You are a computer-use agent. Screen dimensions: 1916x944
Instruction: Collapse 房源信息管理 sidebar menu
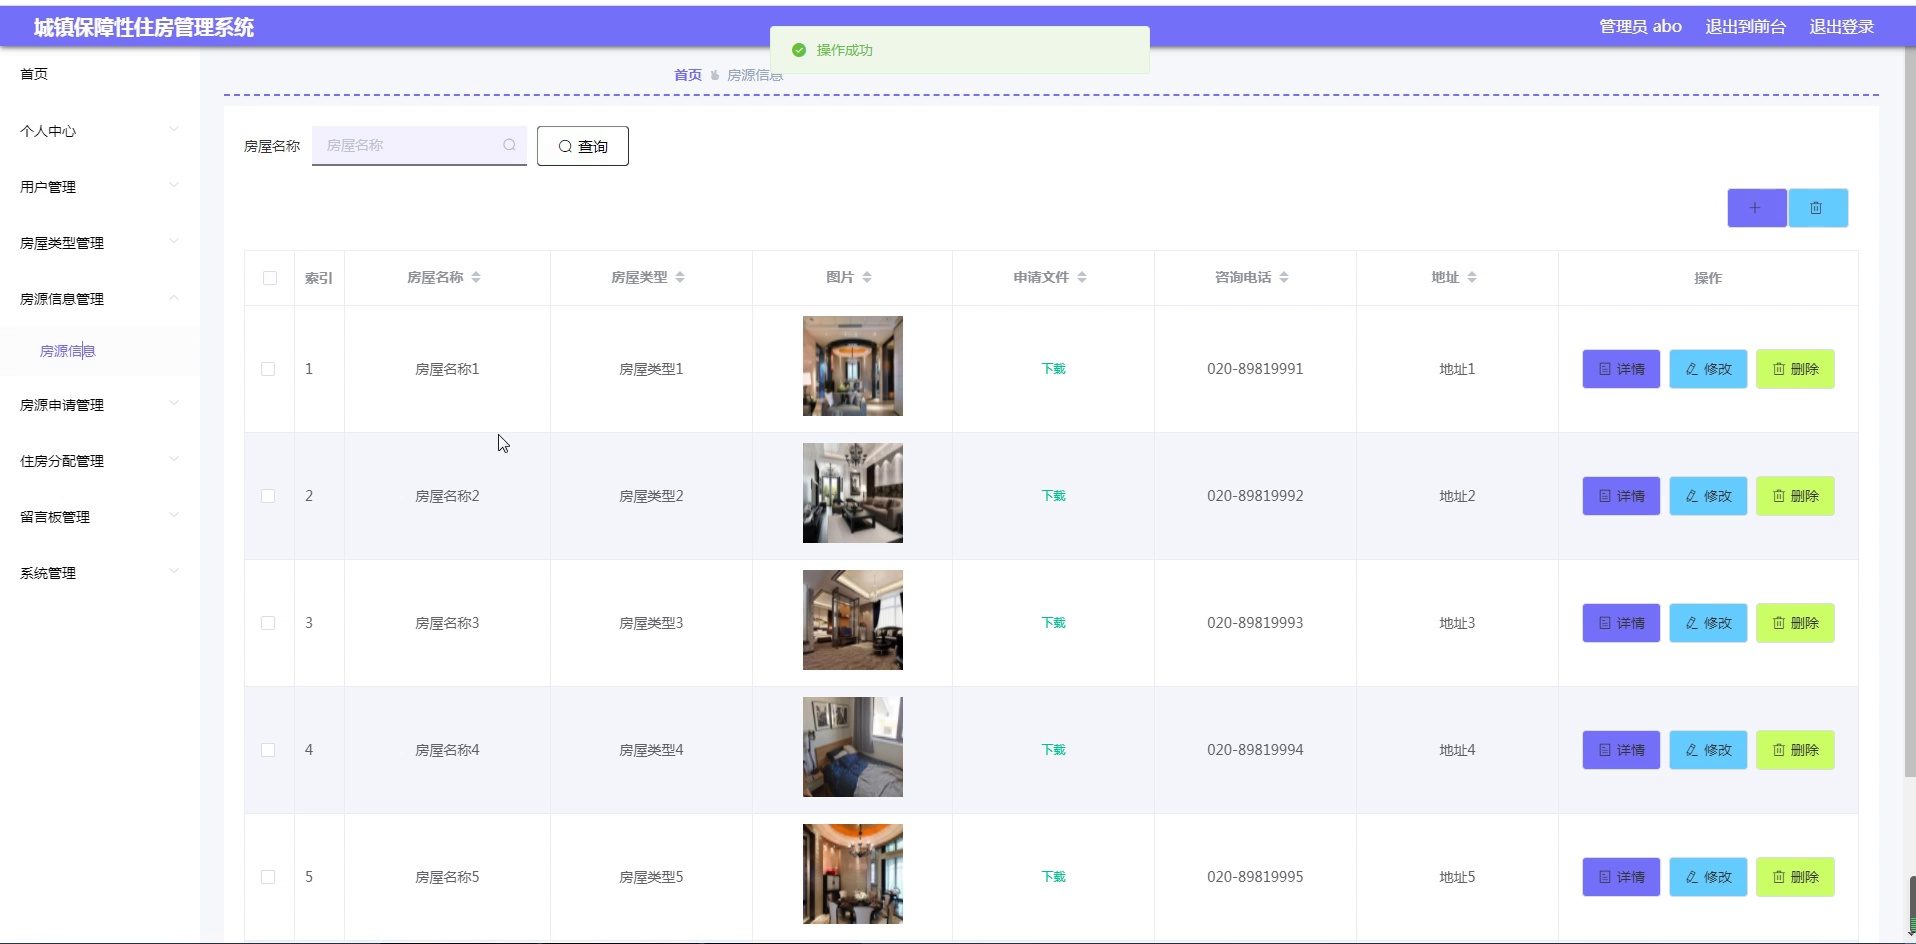coord(100,299)
